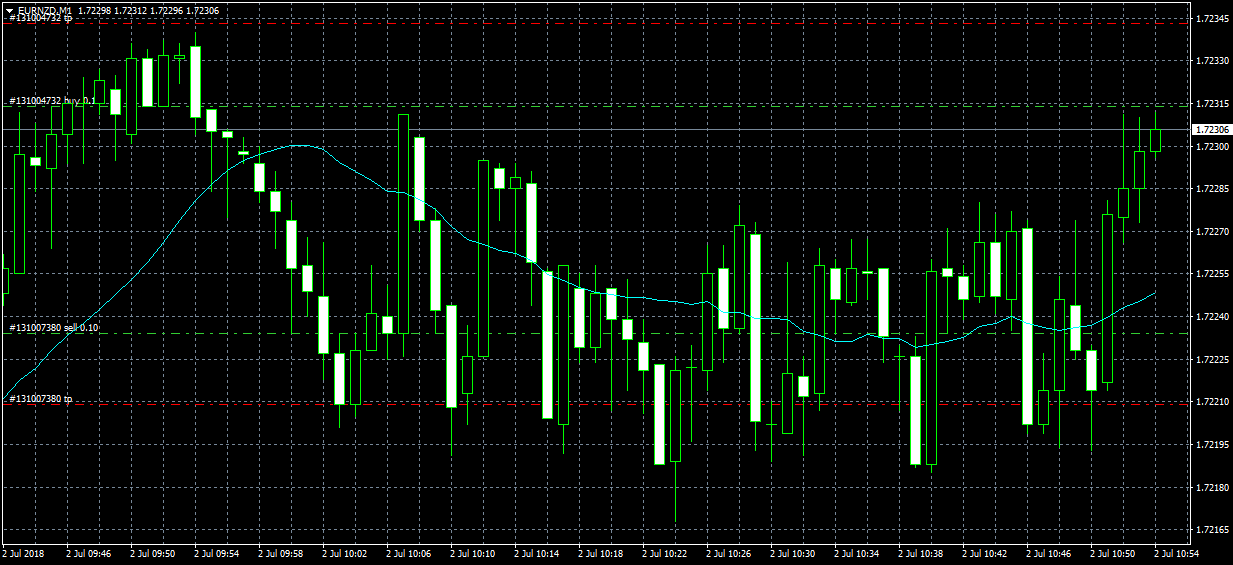
Task: Select the 2 Jul 09:46 time label
Action: pos(89,553)
